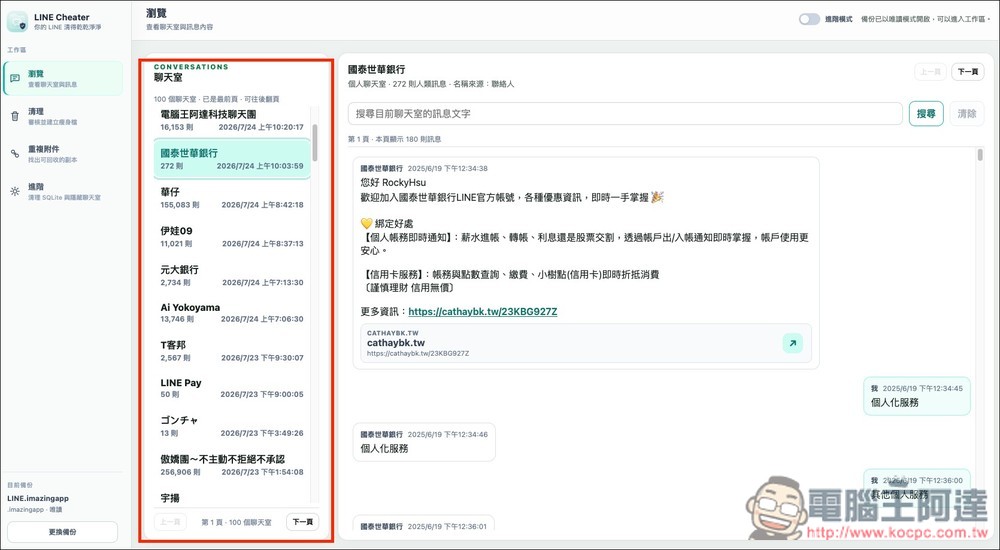Click the bank's 個人化服務 reply at 下午12:34:46
The width and height of the screenshot is (1000, 550).
424,442
